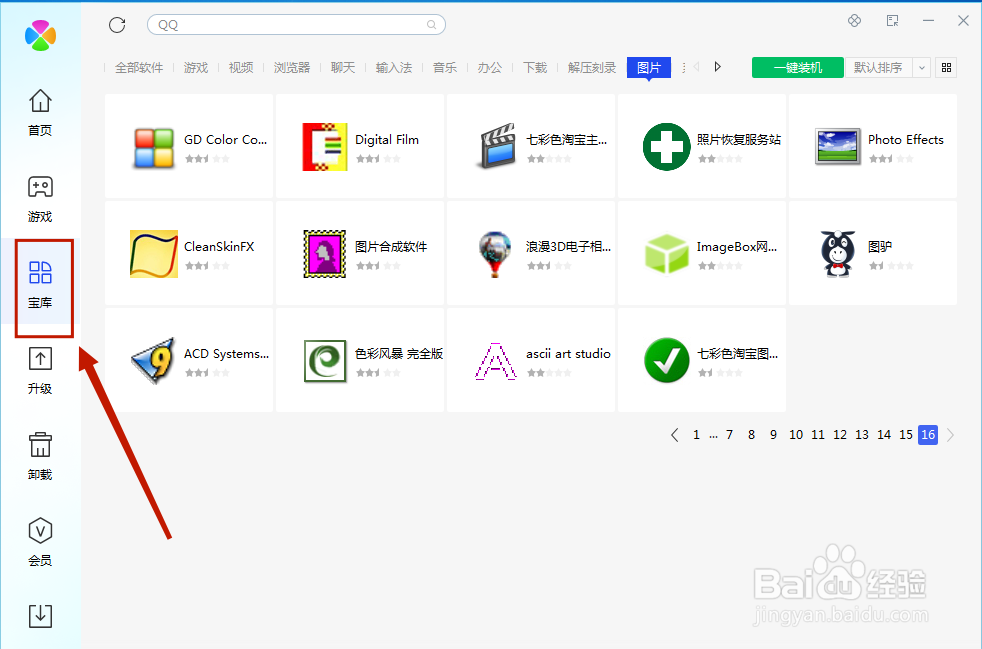Click the ascii art studio title text

click(x=568, y=354)
